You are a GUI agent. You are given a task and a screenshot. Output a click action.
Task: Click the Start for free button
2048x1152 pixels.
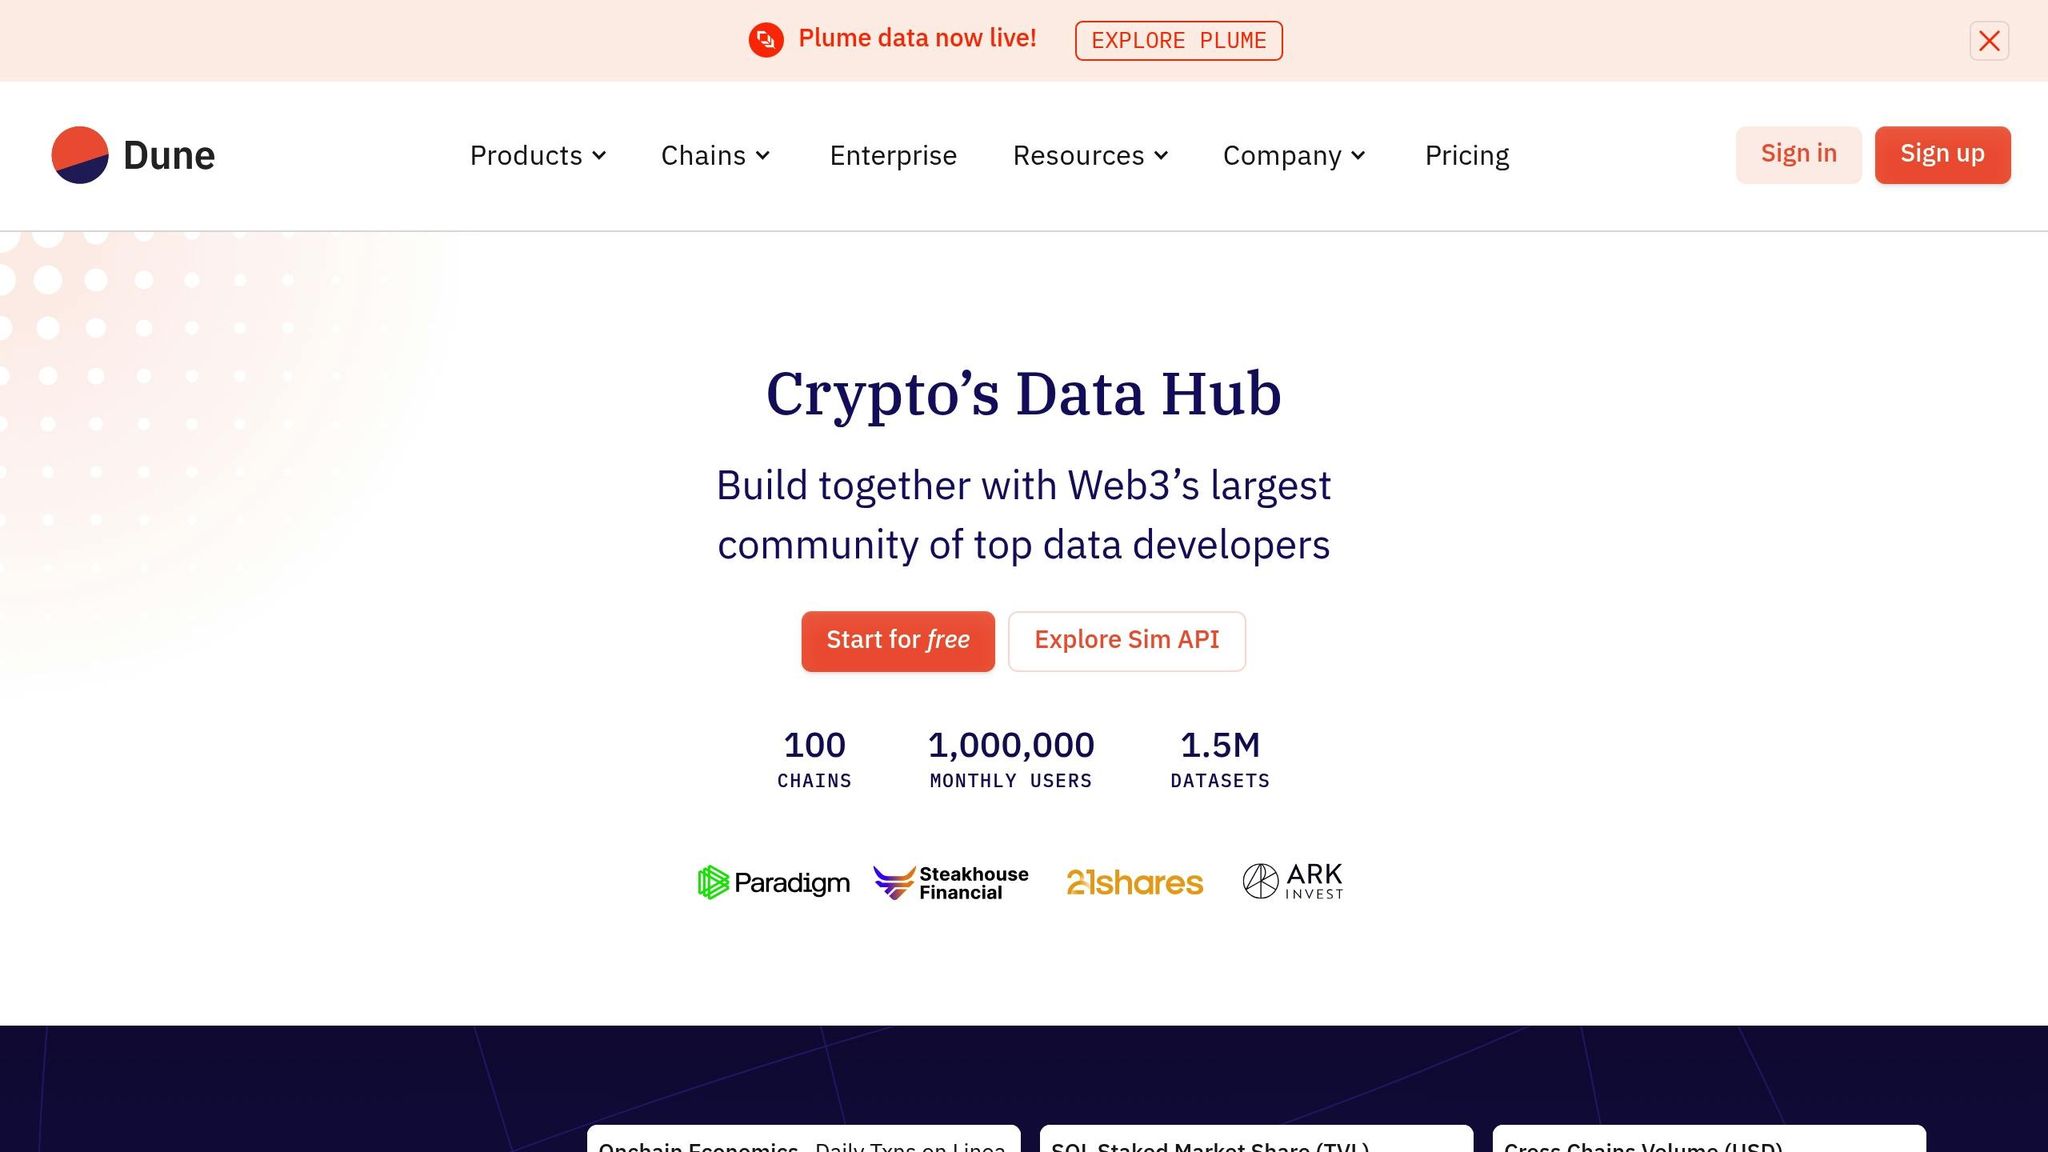coord(897,641)
